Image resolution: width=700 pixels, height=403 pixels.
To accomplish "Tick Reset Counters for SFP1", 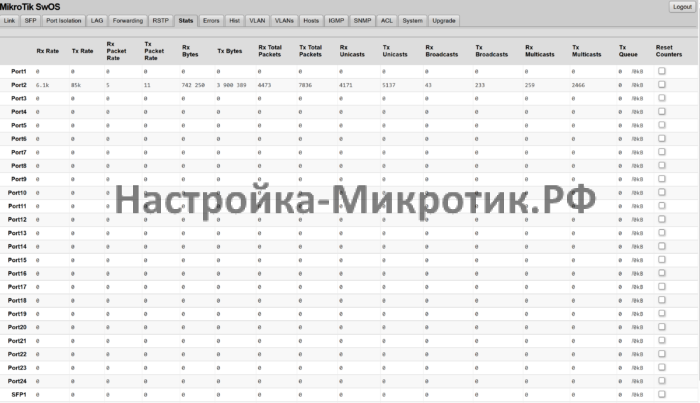I will [x=662, y=394].
